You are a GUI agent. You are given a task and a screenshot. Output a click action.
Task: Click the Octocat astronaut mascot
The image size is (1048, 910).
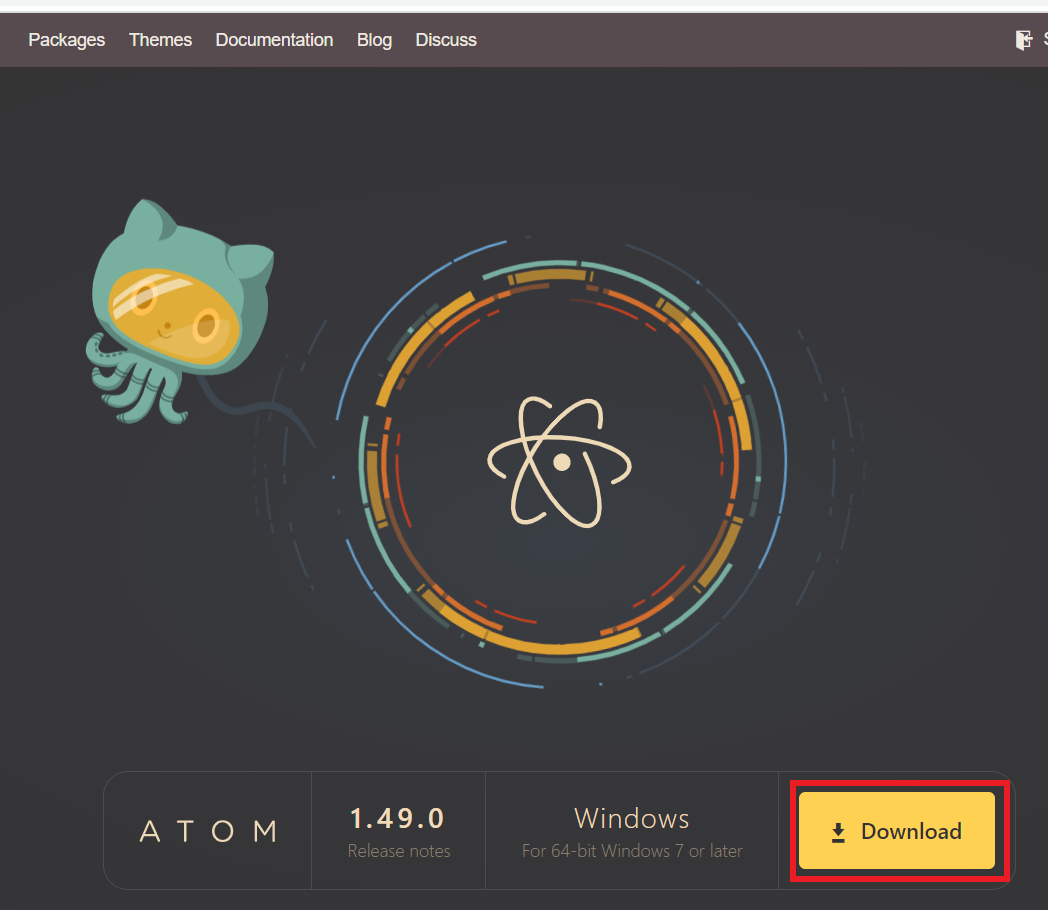pos(180,312)
